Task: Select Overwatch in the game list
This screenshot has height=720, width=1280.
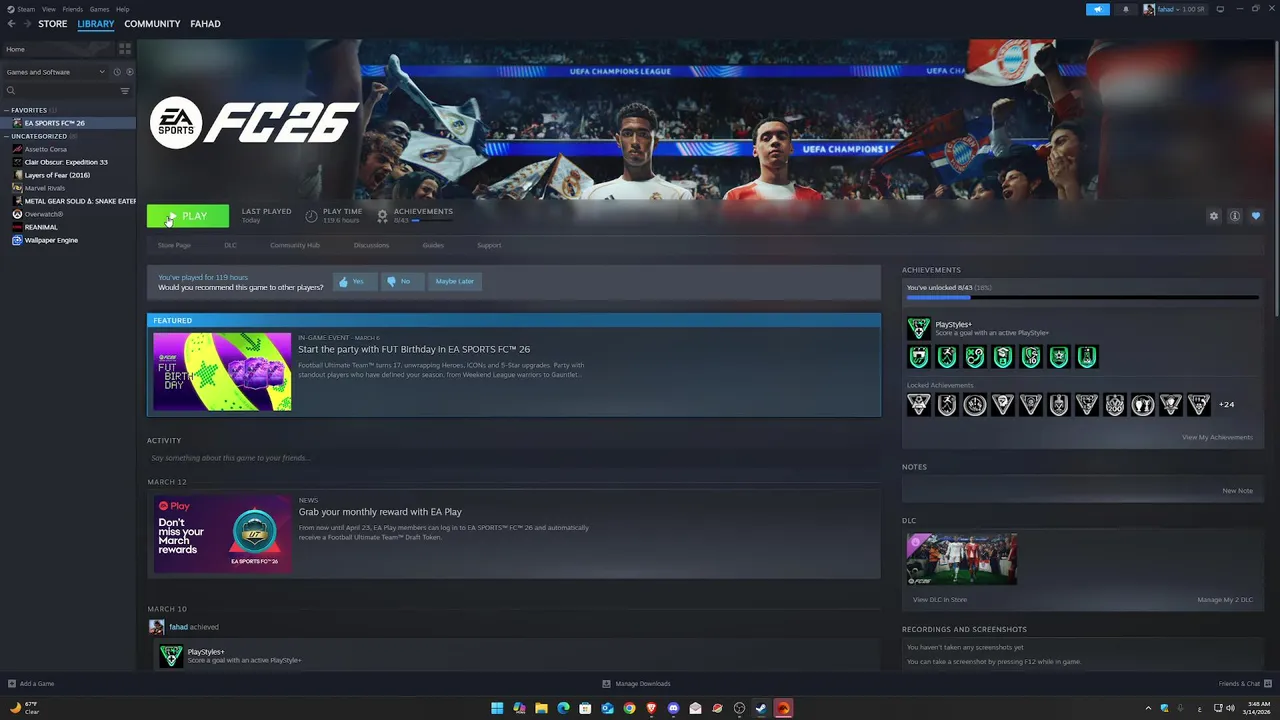Action: [44, 214]
